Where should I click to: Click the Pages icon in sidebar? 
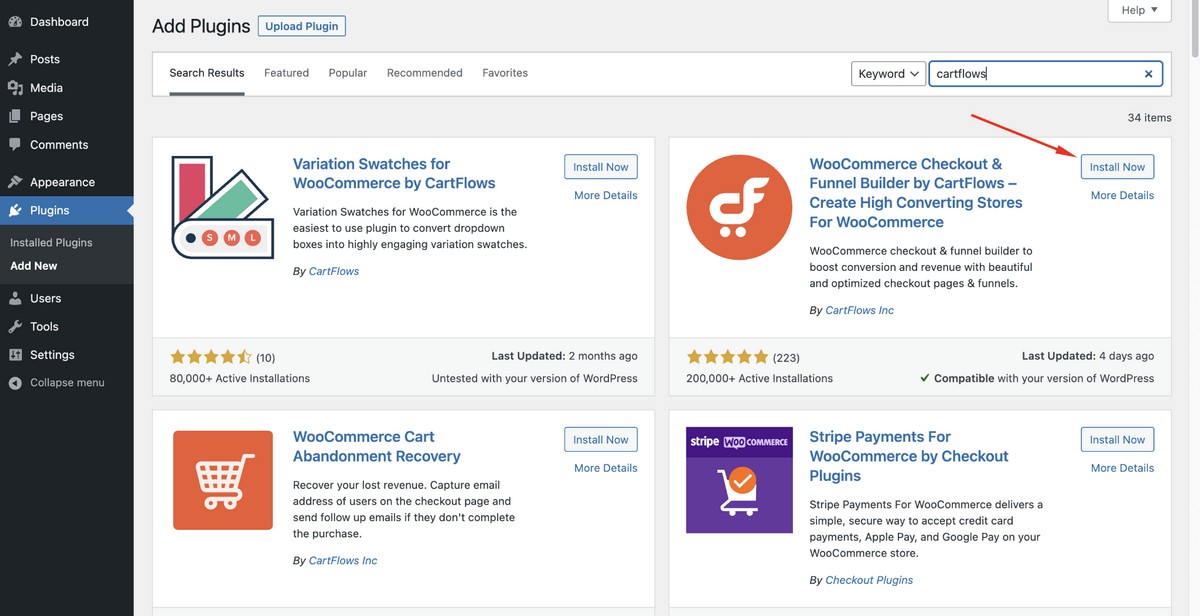tap(15, 116)
